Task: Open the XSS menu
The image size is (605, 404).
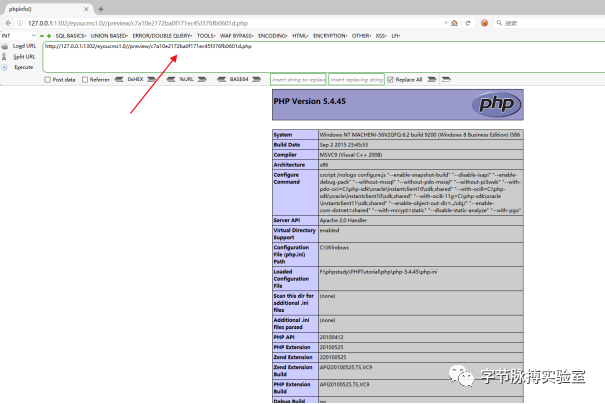Action: point(381,35)
